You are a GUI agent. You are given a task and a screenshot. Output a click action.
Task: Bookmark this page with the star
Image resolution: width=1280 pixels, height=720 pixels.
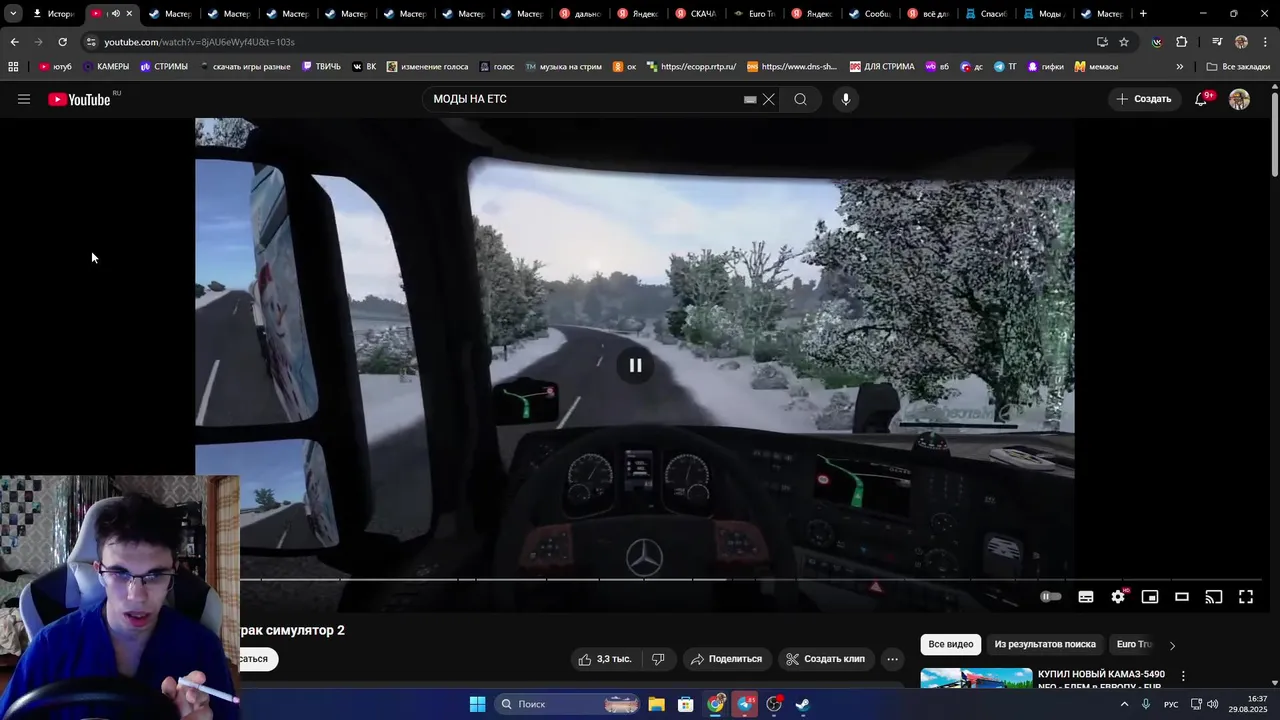[x=1124, y=42]
